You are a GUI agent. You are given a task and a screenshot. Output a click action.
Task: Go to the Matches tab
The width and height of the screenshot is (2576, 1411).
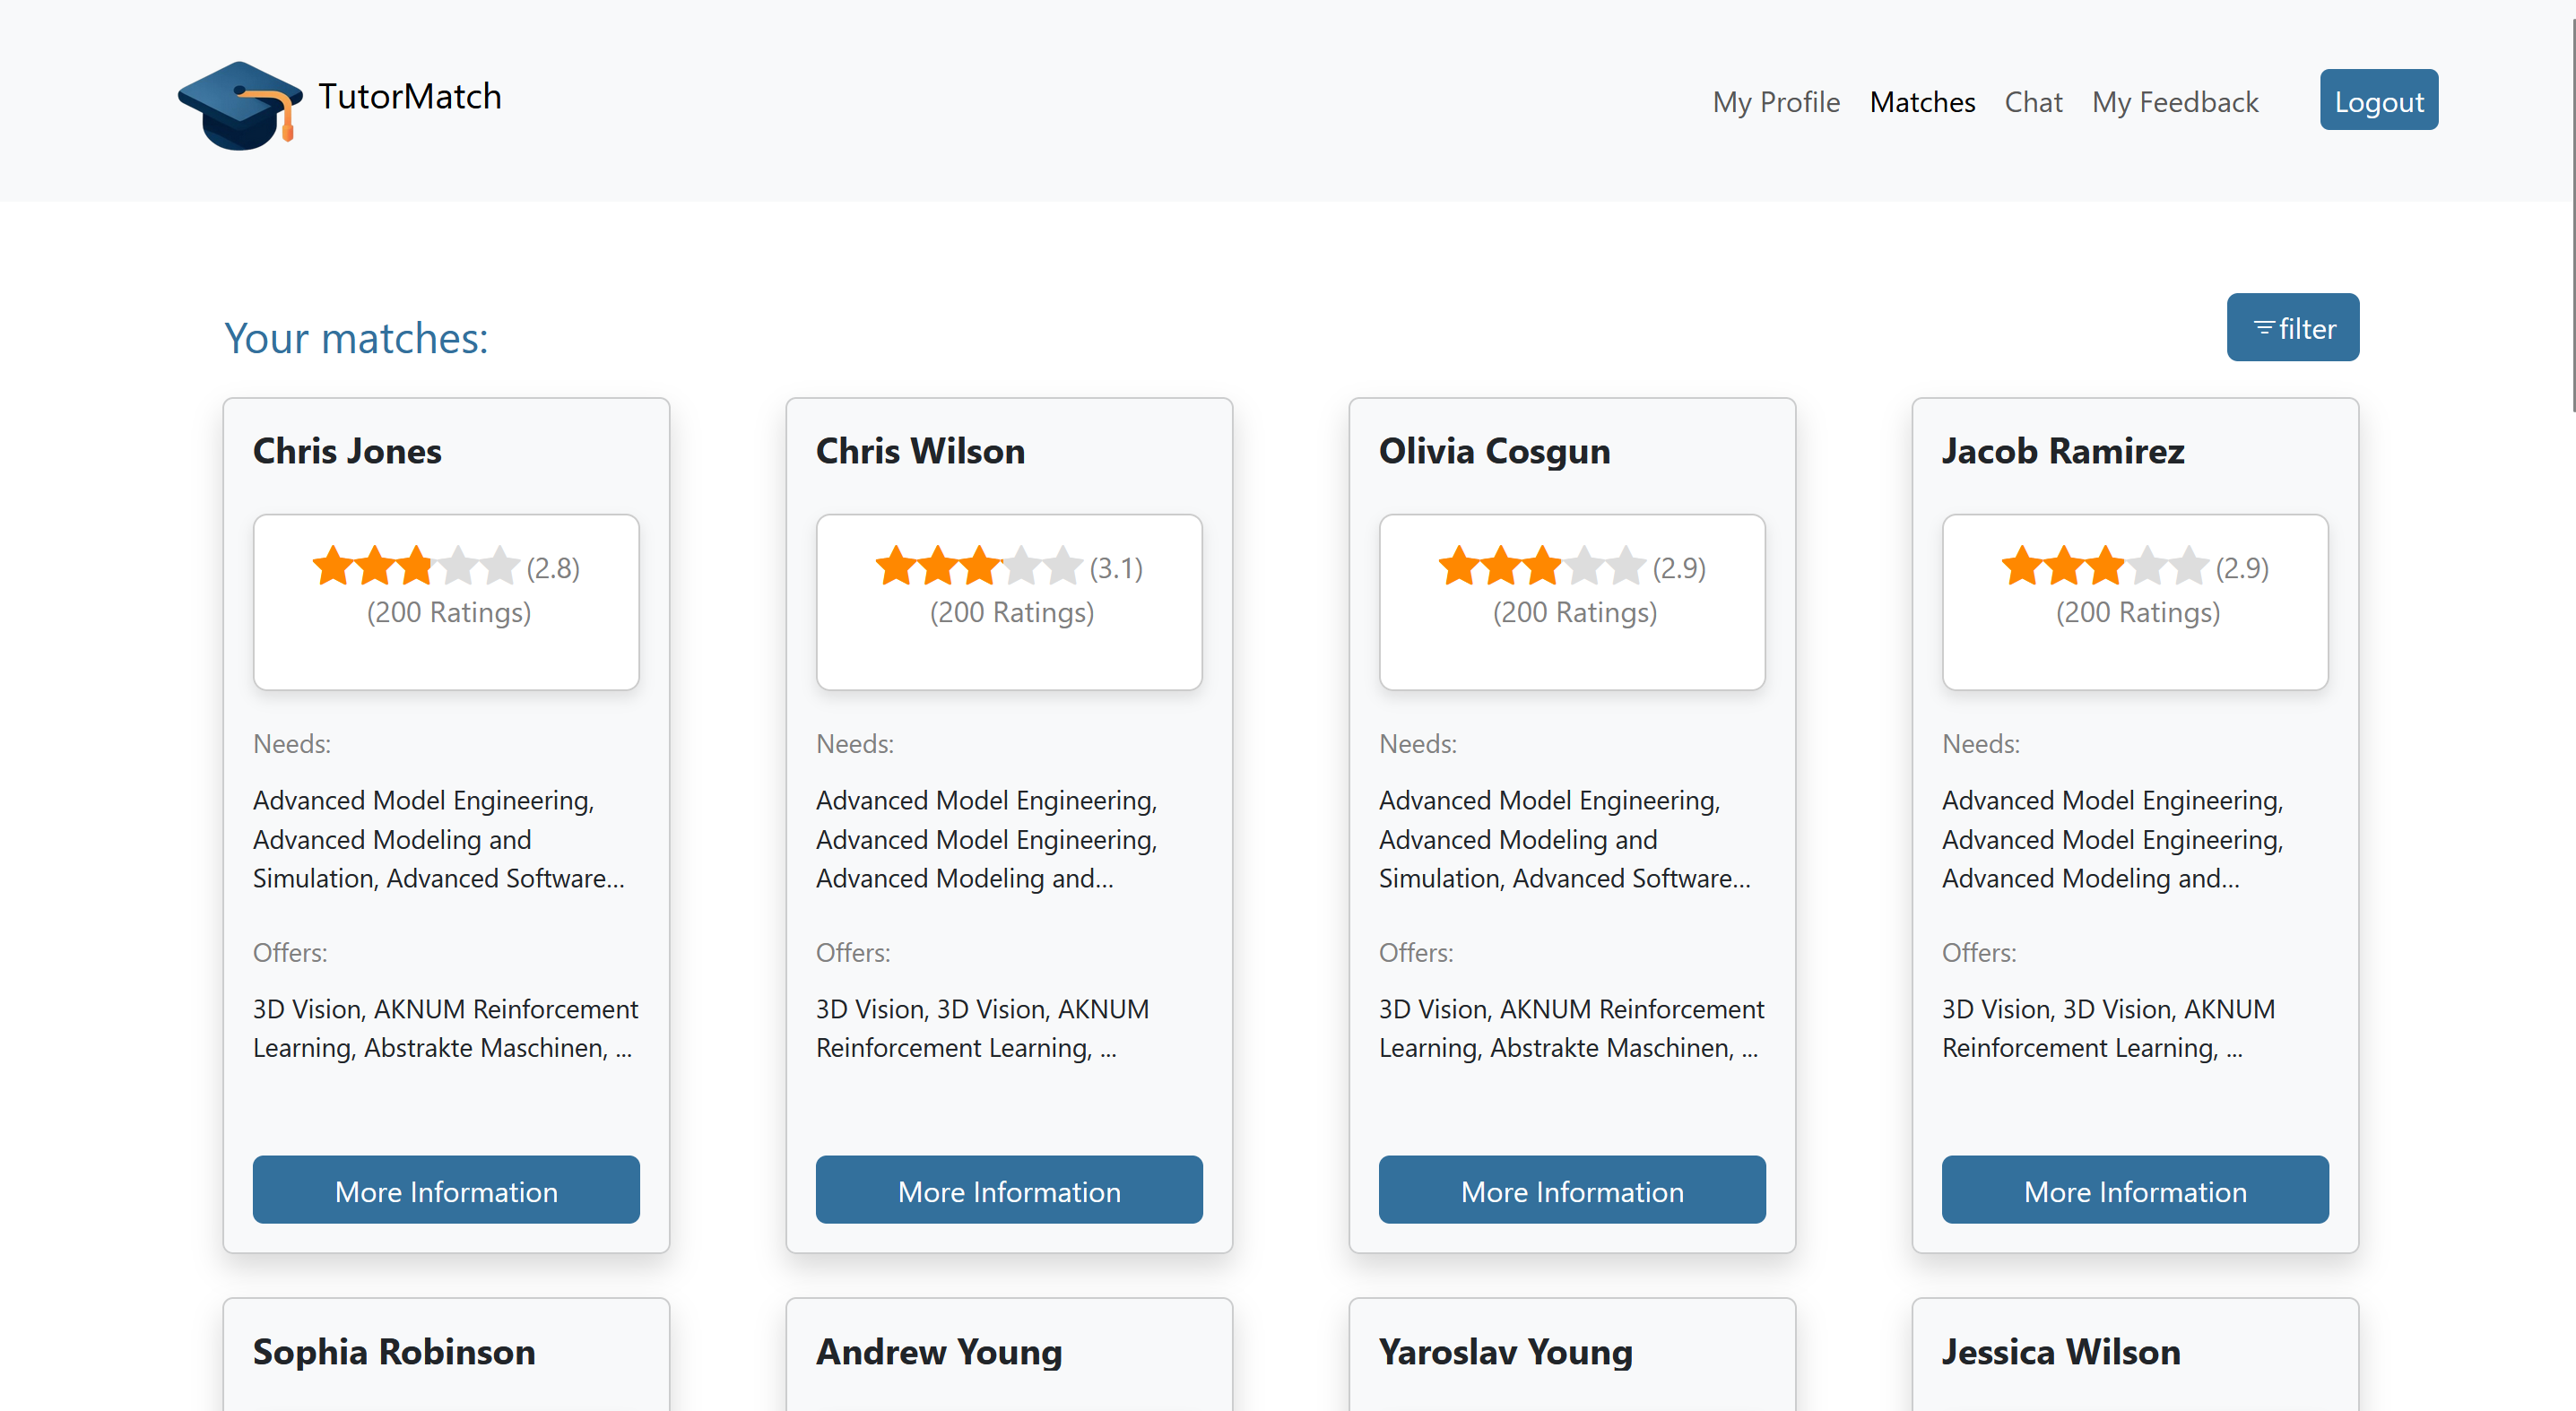(1922, 101)
